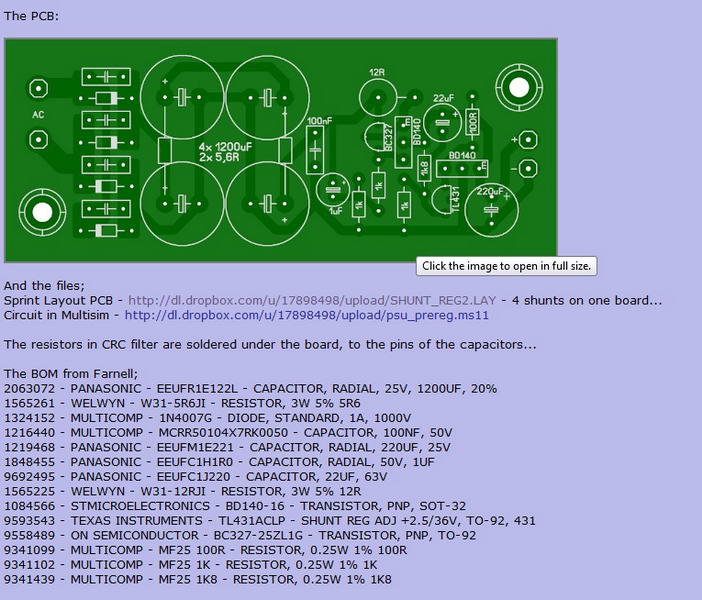Screen dimensions: 702x600
Task: Click the 'Click the image to open' tooltip
Action: 508,266
